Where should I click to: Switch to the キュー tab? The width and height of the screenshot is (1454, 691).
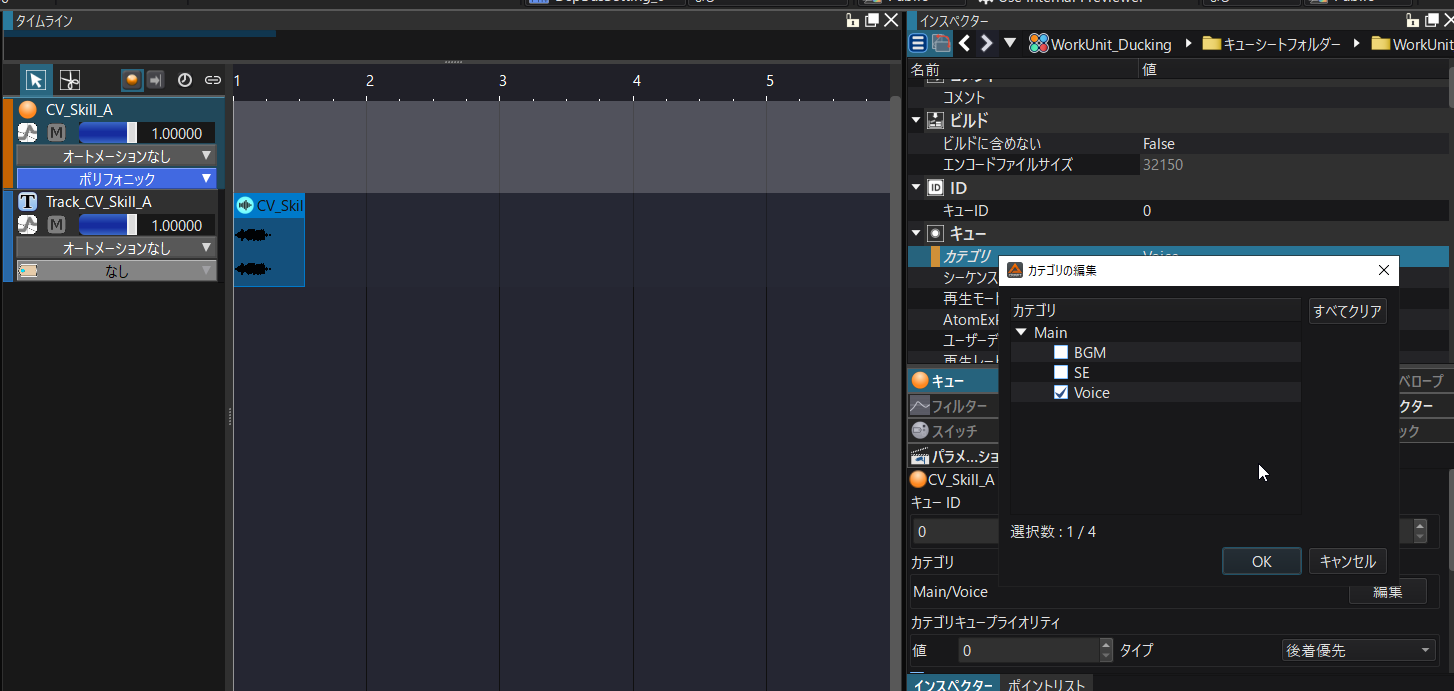[952, 380]
